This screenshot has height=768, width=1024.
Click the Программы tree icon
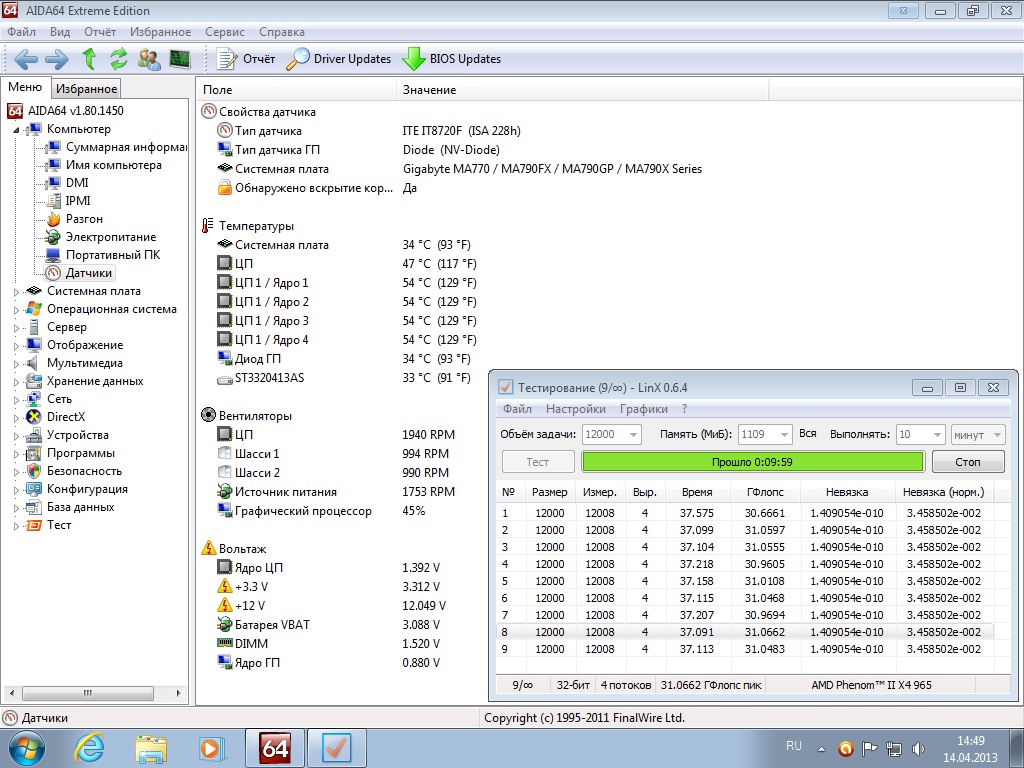pyautogui.click(x=34, y=453)
